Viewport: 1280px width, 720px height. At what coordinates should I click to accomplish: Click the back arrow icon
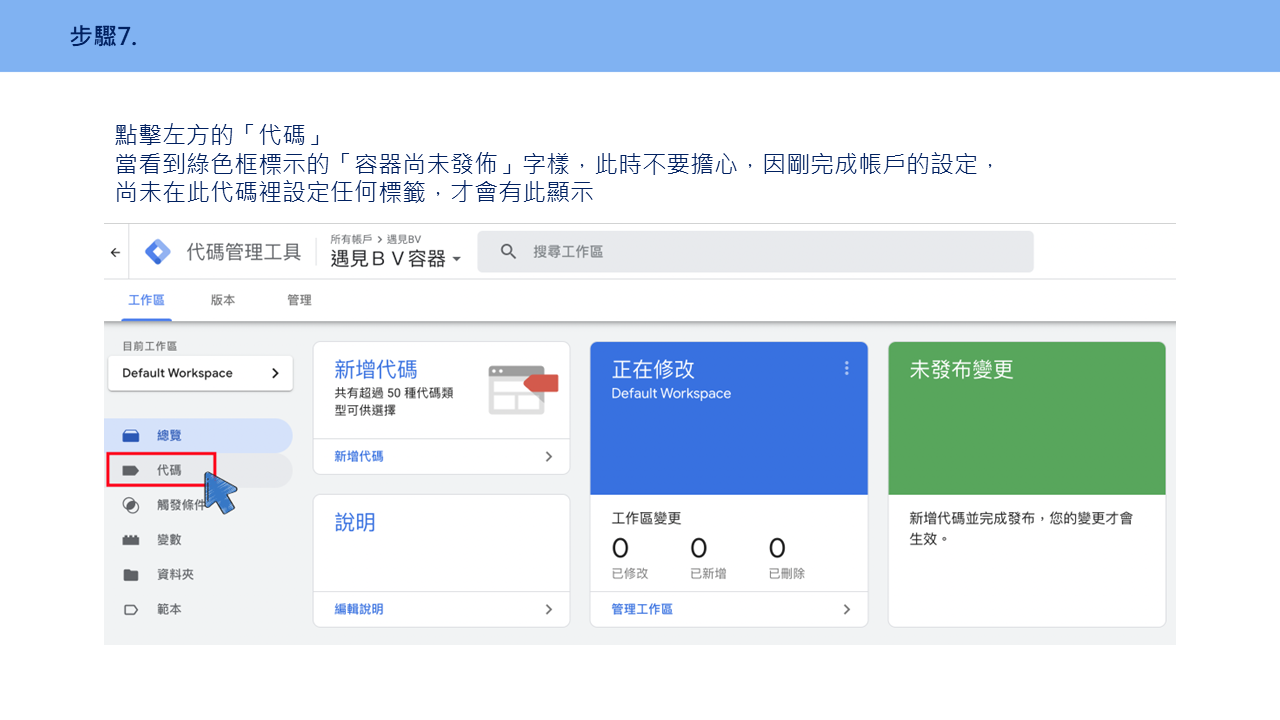click(x=115, y=252)
